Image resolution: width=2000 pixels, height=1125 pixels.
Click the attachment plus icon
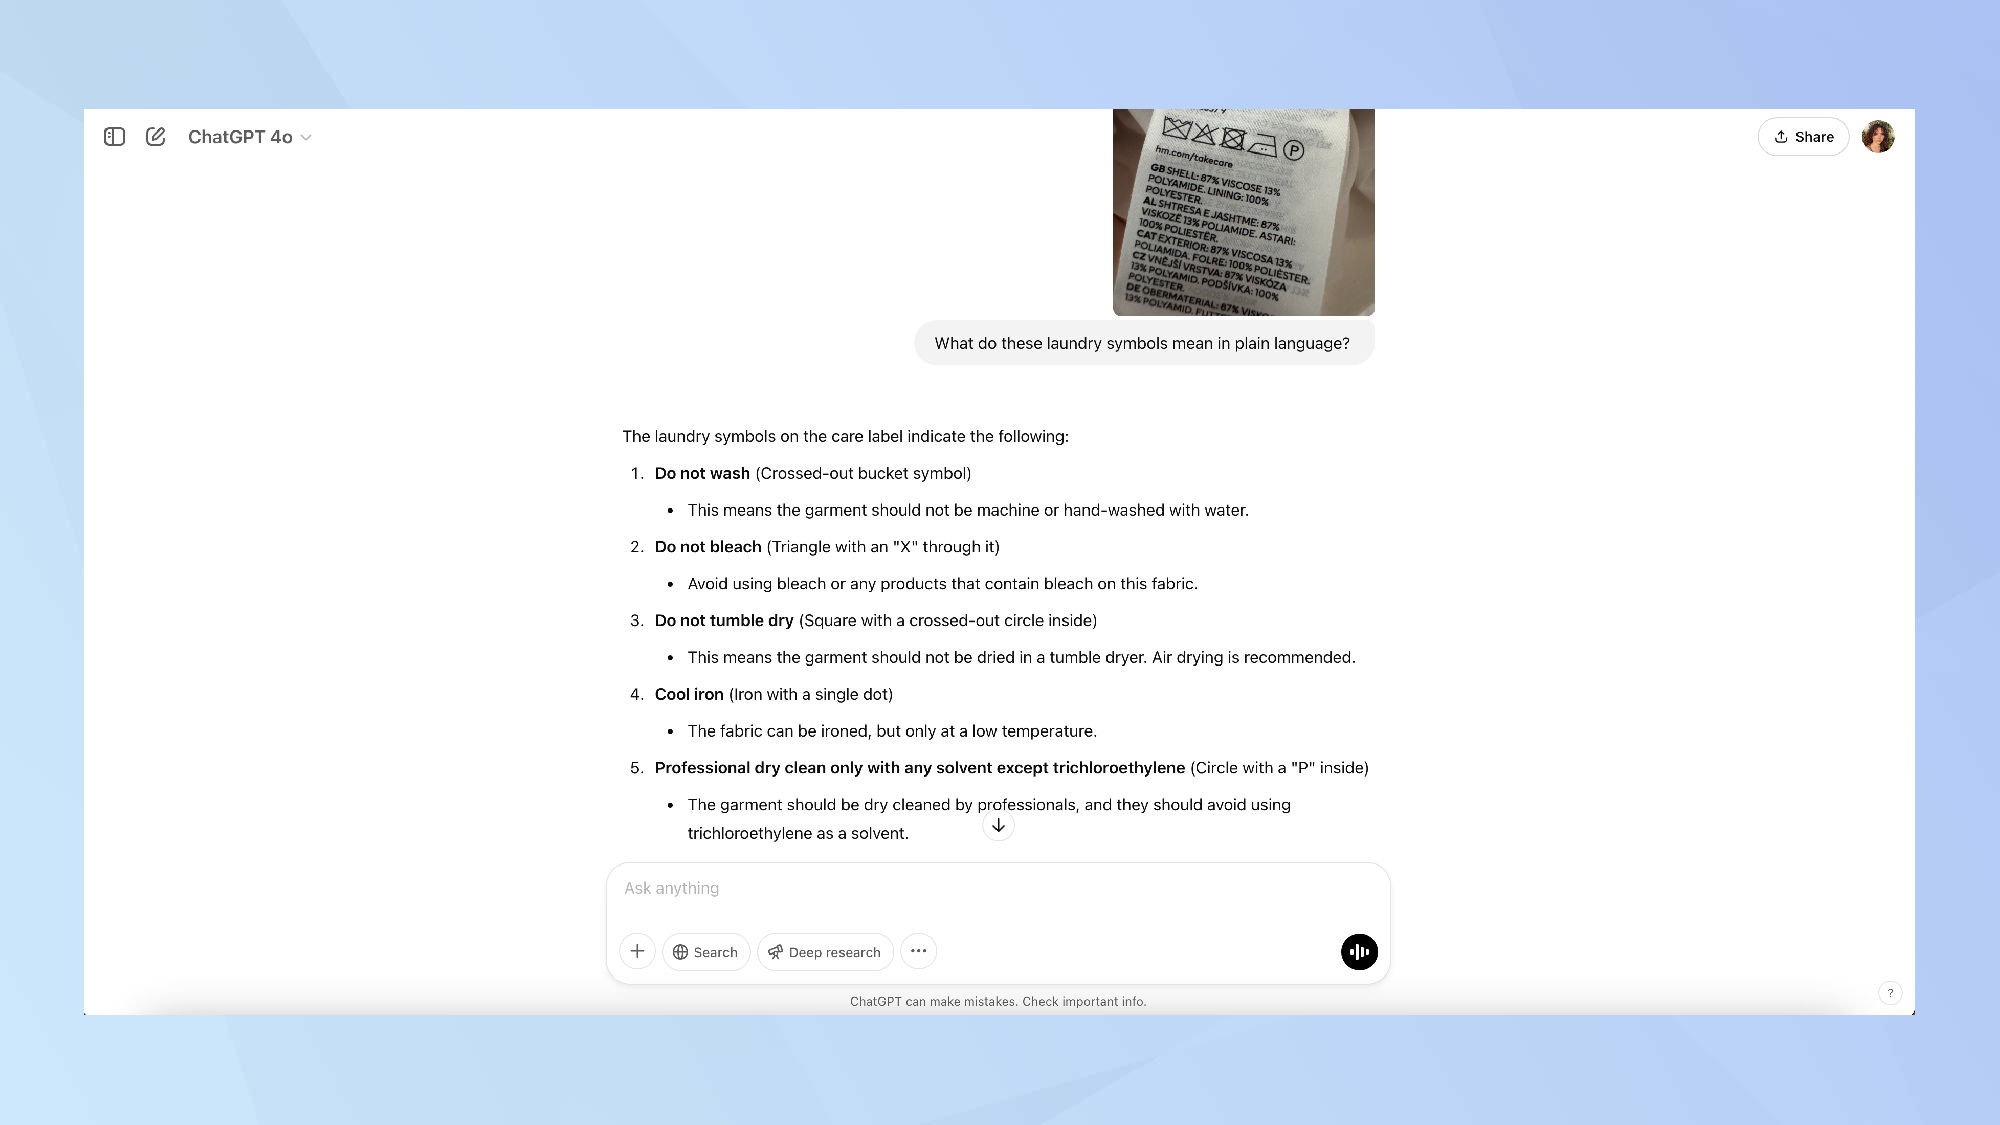[x=637, y=951]
